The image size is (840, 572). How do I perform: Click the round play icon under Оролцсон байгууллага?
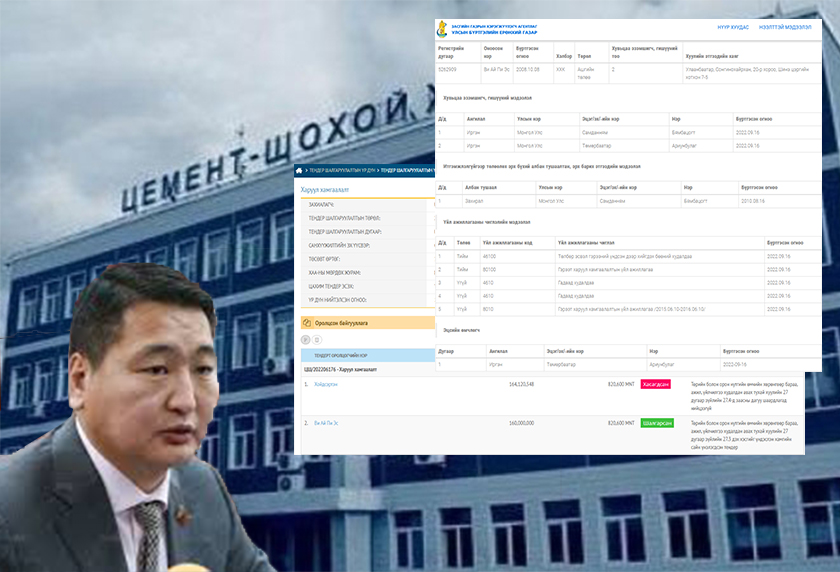(305, 340)
